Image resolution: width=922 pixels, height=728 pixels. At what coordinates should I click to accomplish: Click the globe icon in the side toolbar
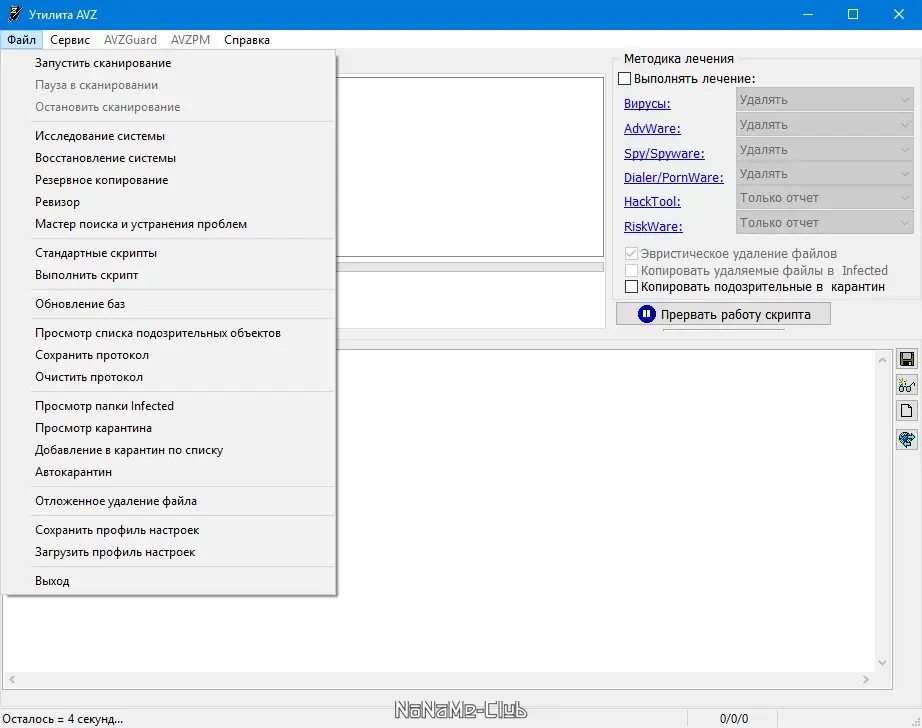907,439
